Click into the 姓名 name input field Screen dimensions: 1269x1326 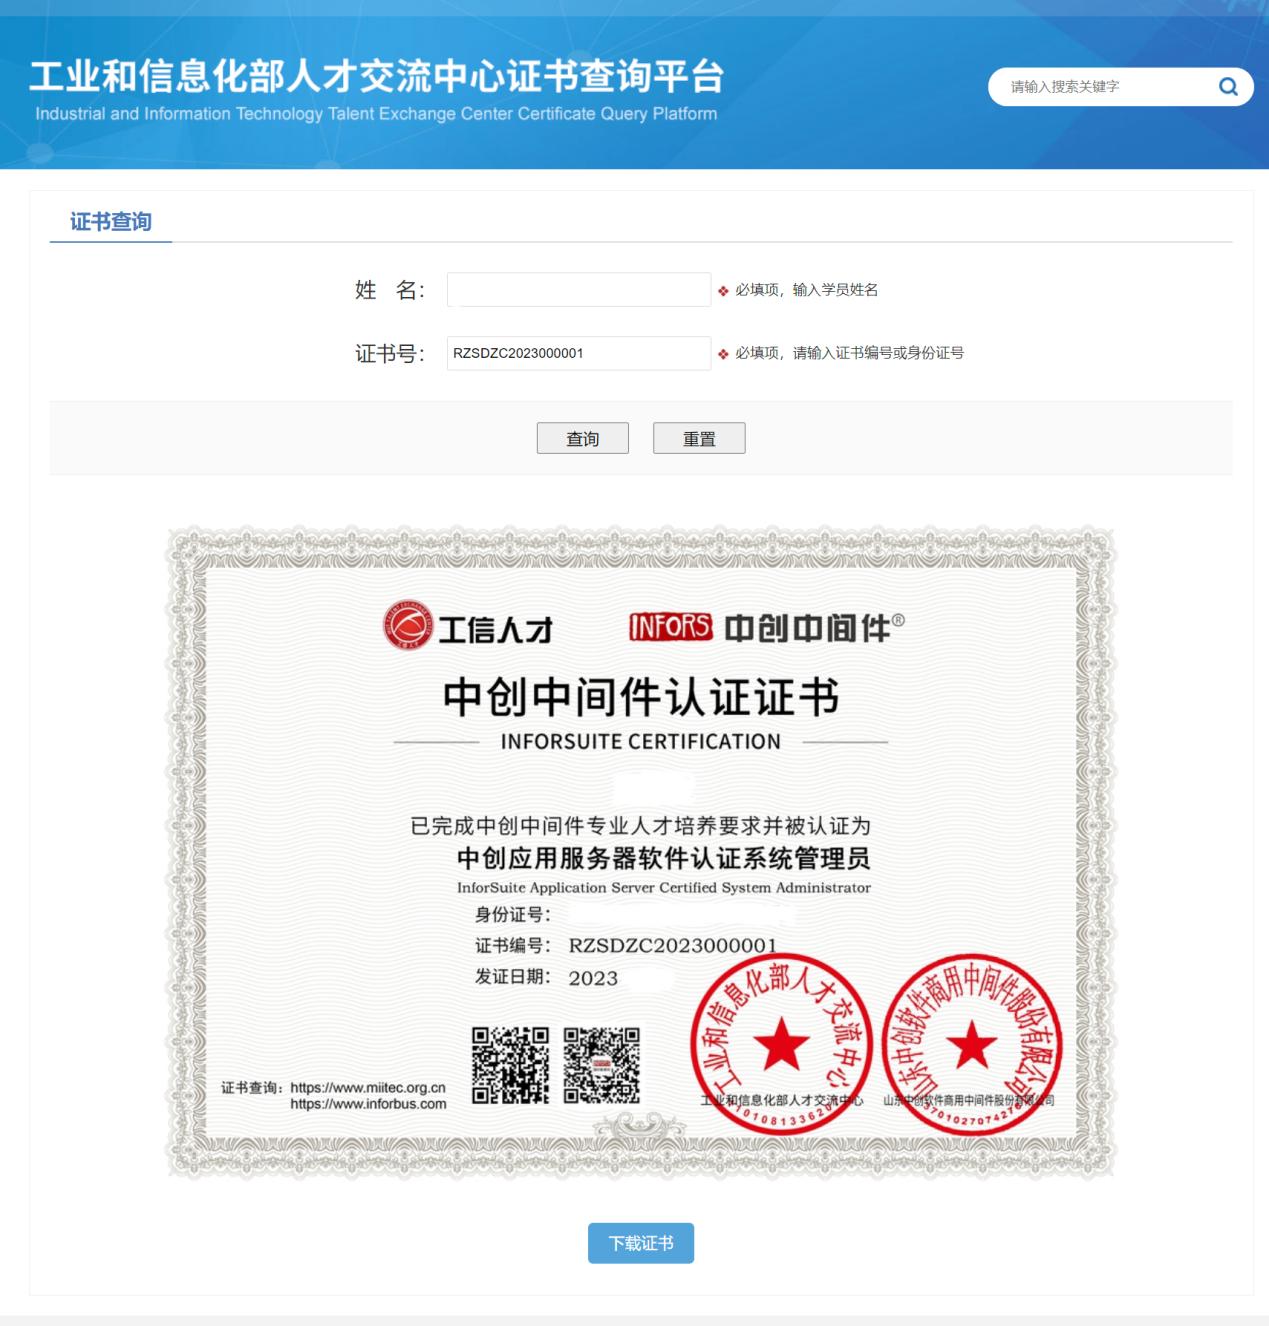579,290
